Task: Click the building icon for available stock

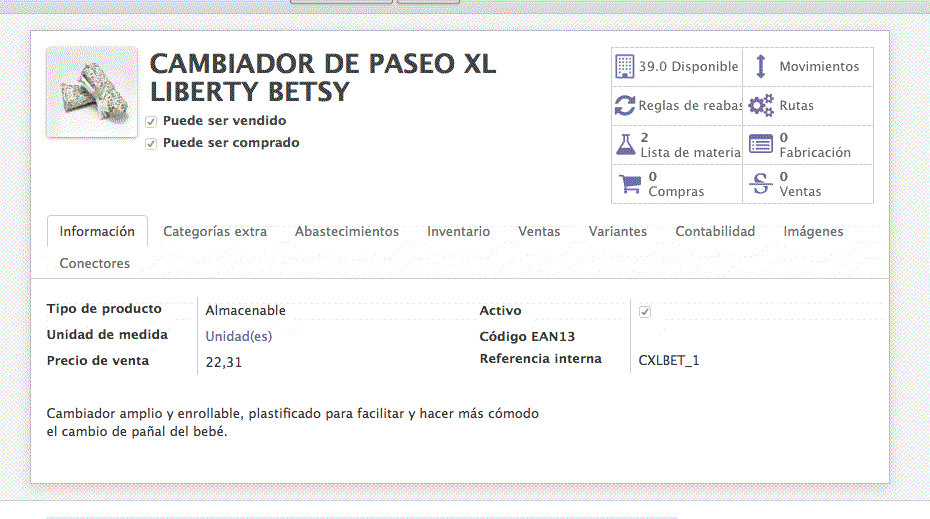Action: click(625, 67)
